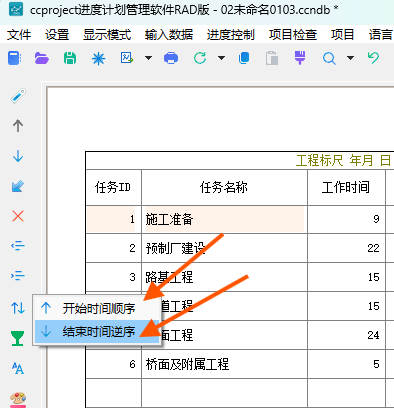Click the blue asterisk toolbar icon
The width and height of the screenshot is (394, 408).
(98, 59)
